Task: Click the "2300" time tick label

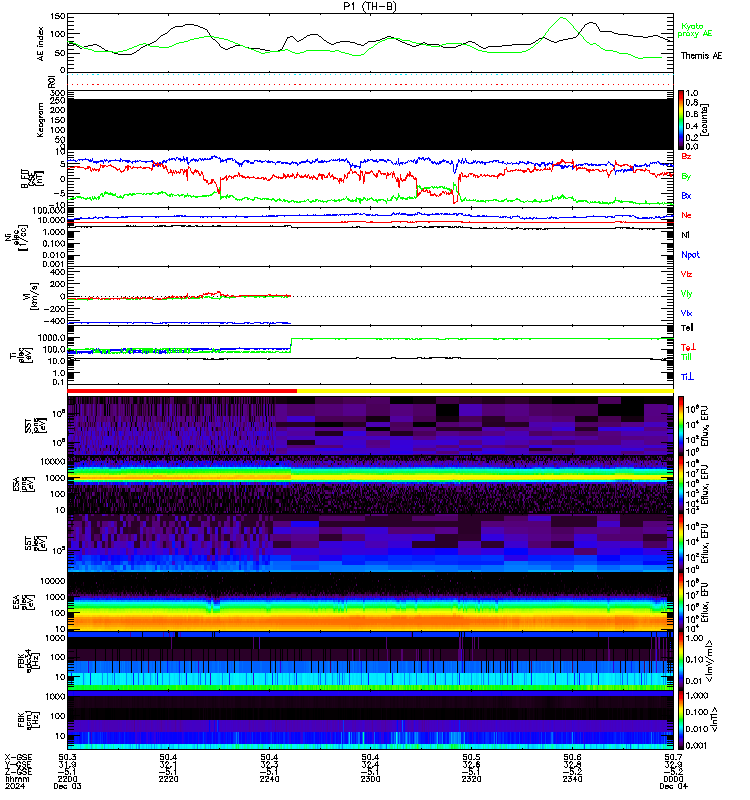Action: [x=370, y=779]
